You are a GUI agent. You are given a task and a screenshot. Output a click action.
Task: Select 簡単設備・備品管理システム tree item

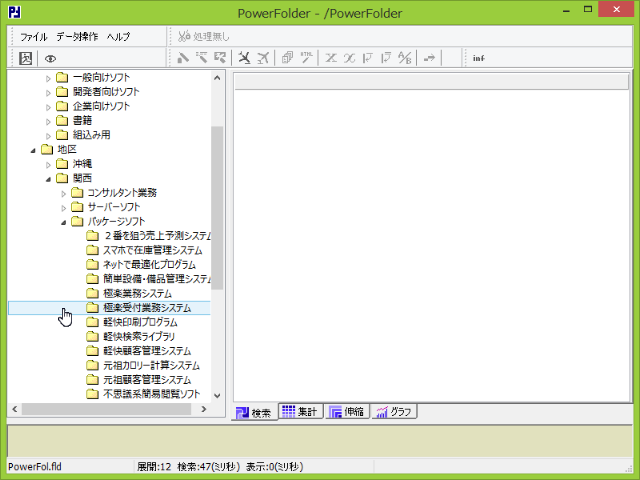pos(157,279)
